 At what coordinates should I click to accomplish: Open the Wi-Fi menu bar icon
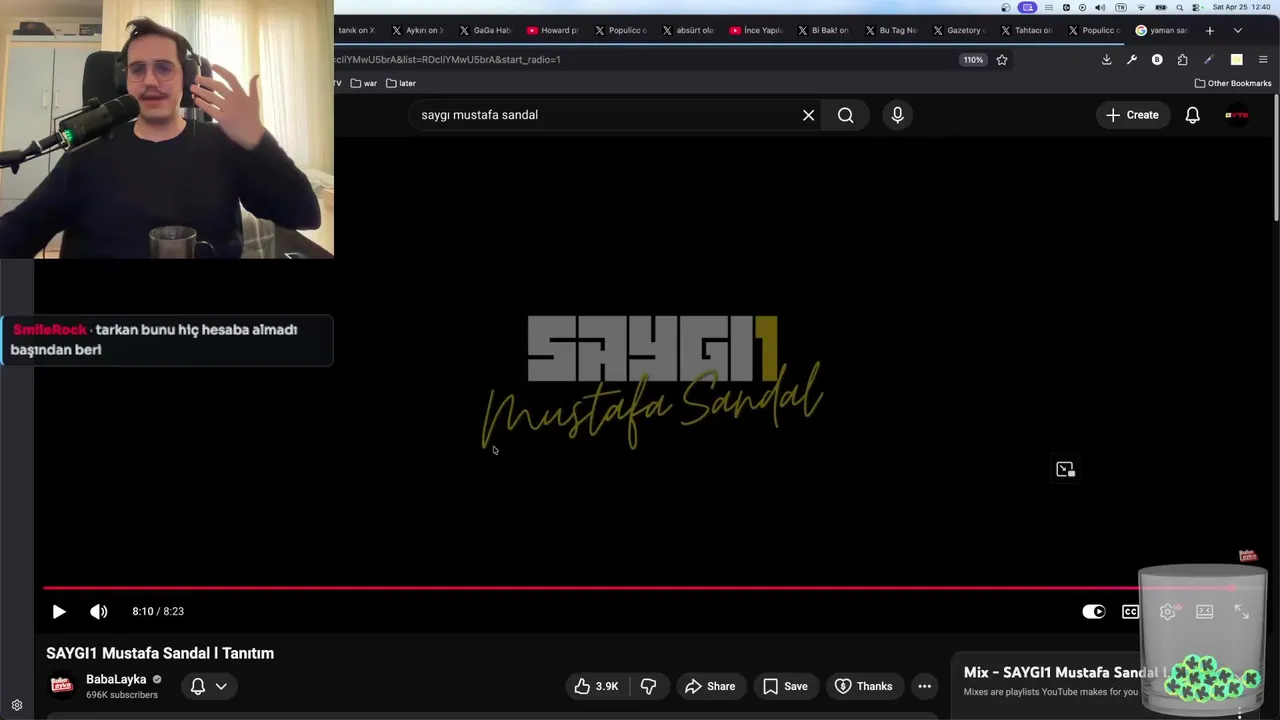1141,7
